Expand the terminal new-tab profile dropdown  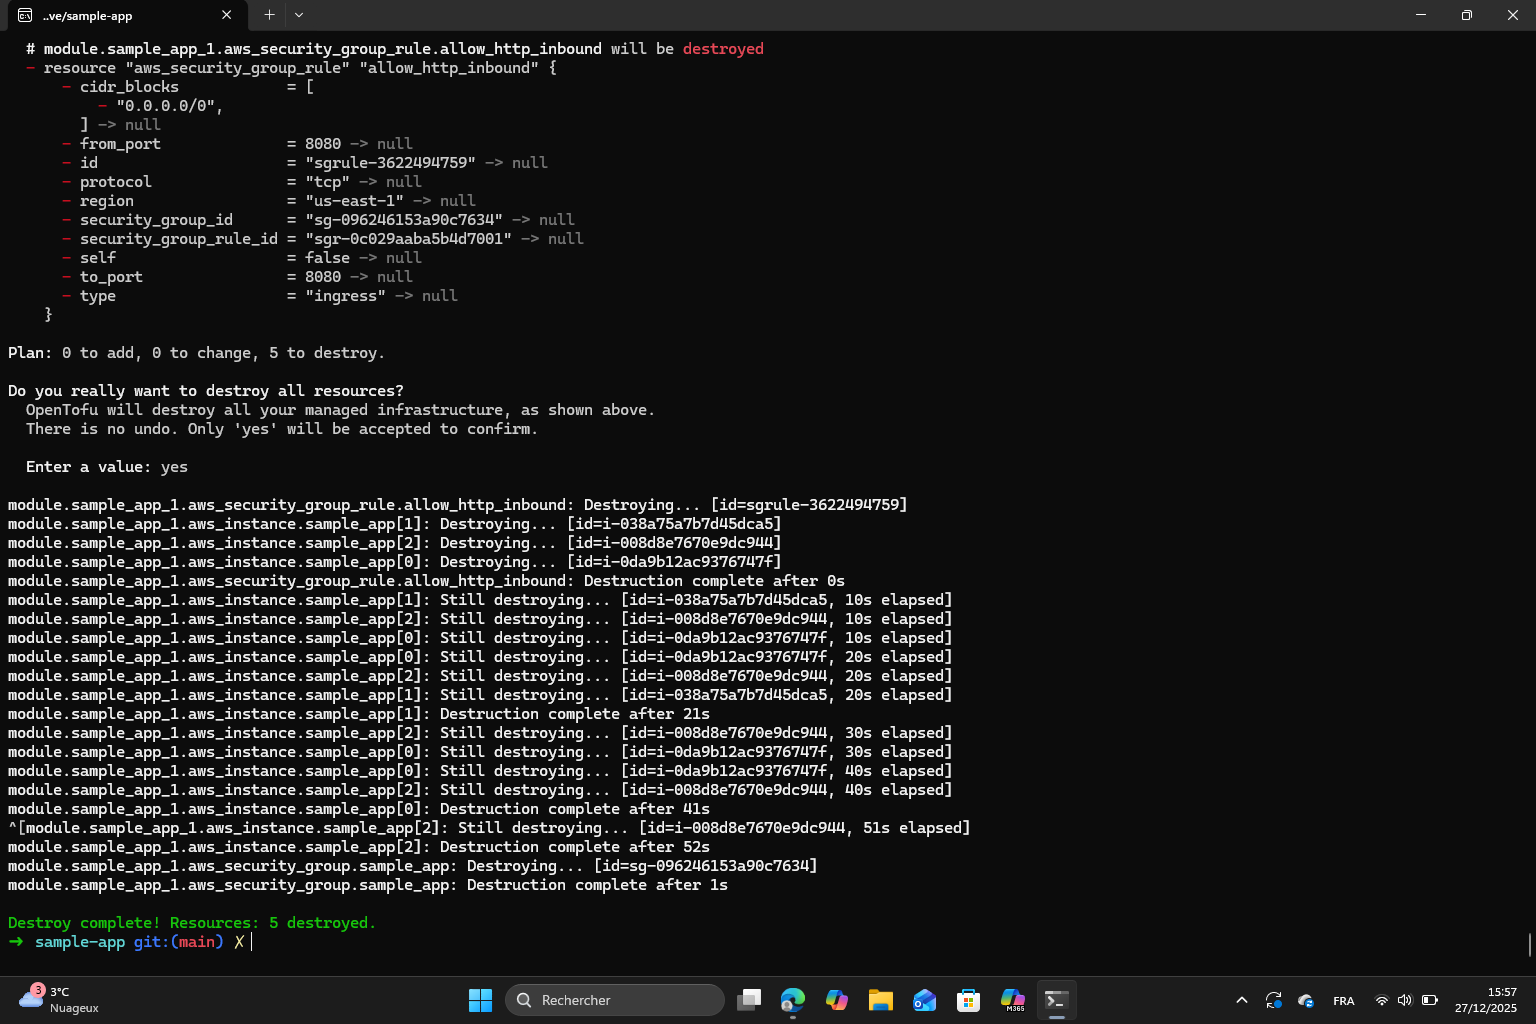coord(299,15)
